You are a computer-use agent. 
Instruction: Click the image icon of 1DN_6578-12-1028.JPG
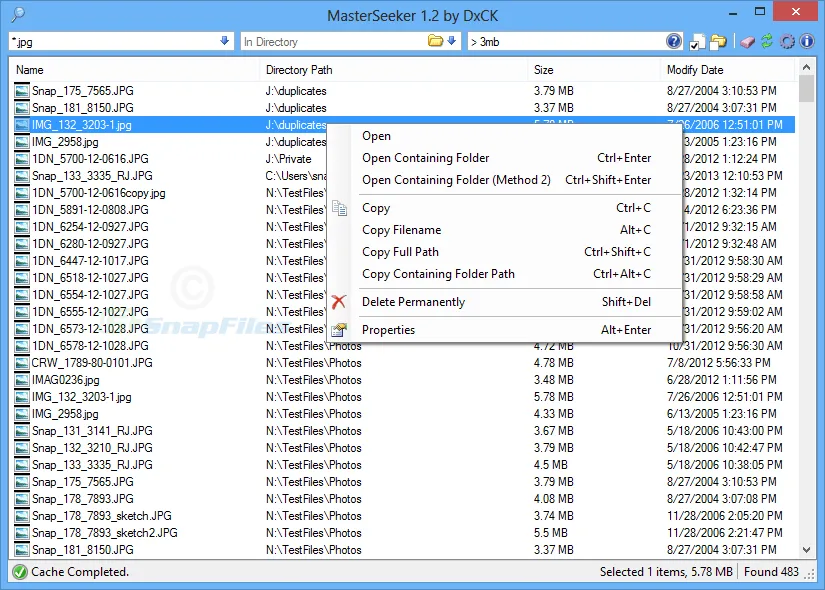tap(22, 346)
